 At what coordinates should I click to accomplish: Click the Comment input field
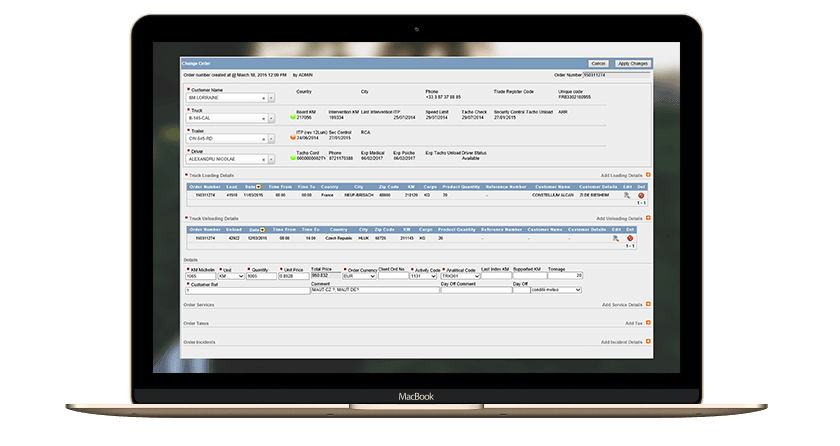click(373, 291)
